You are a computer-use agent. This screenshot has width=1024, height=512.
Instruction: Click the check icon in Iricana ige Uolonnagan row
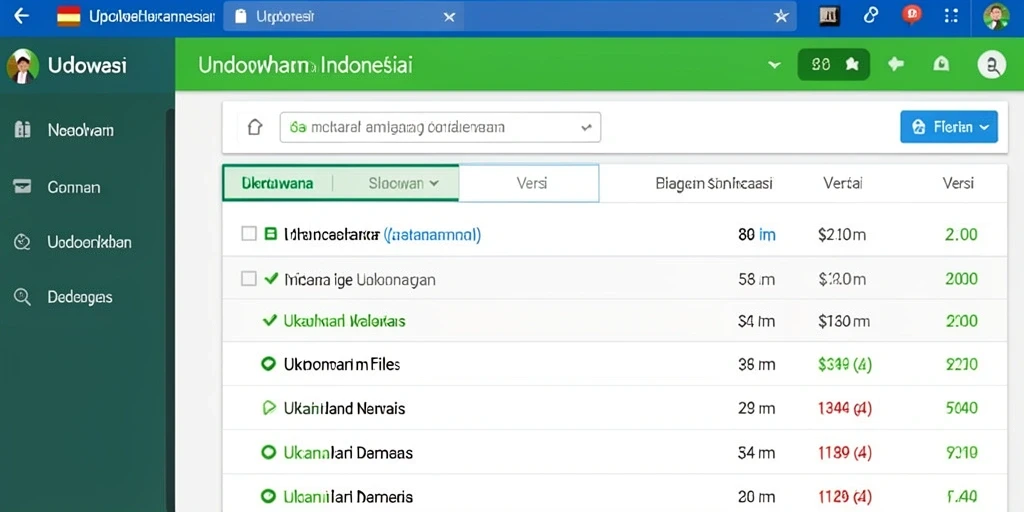[271, 278]
